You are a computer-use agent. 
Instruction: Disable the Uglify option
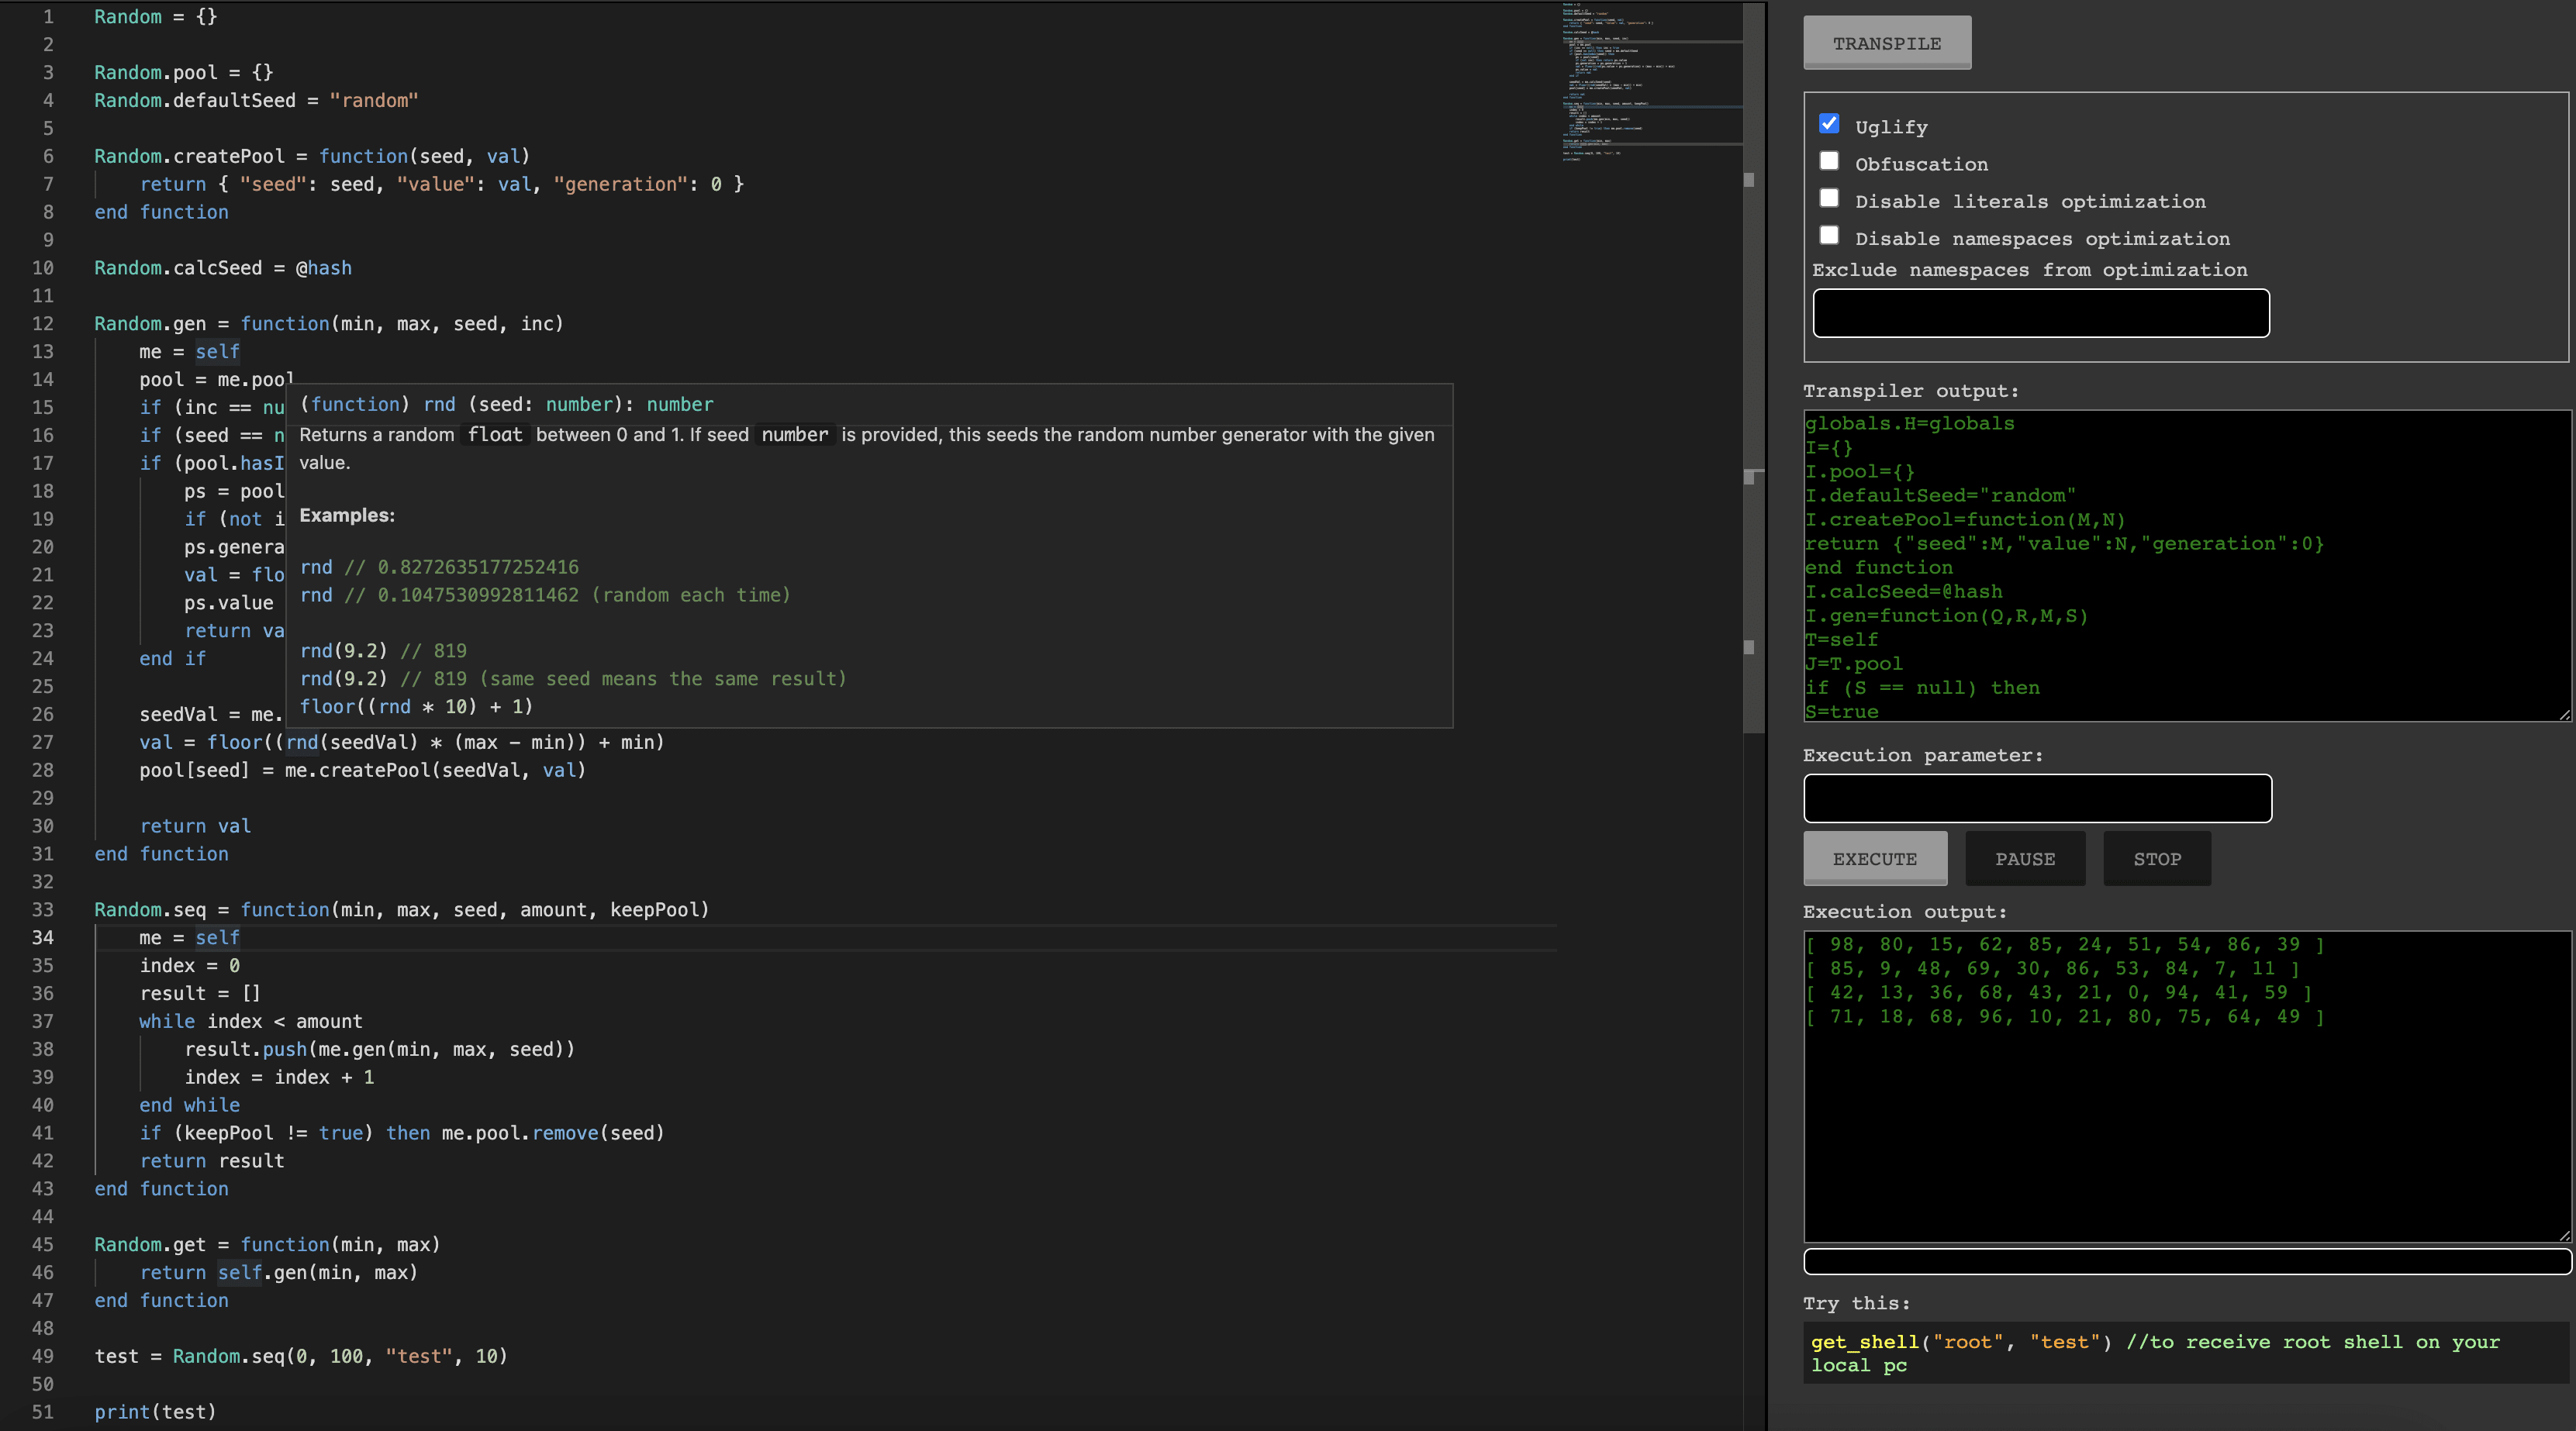click(1830, 123)
